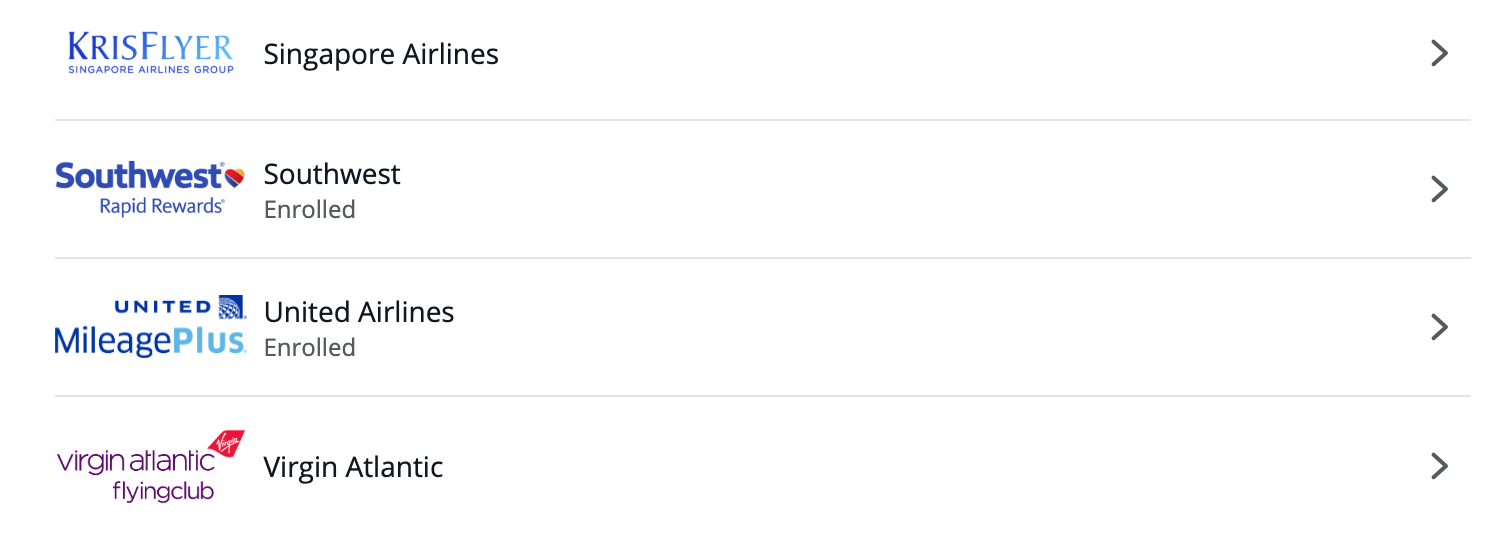1498x550 pixels.
Task: Click the Rapid Rewards text in Southwest logo
Action: point(161,206)
